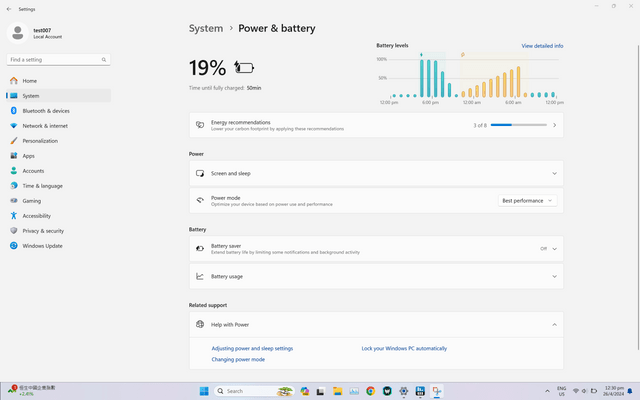Open Energy recommendations chevron
The height and width of the screenshot is (400, 640).
click(x=554, y=125)
